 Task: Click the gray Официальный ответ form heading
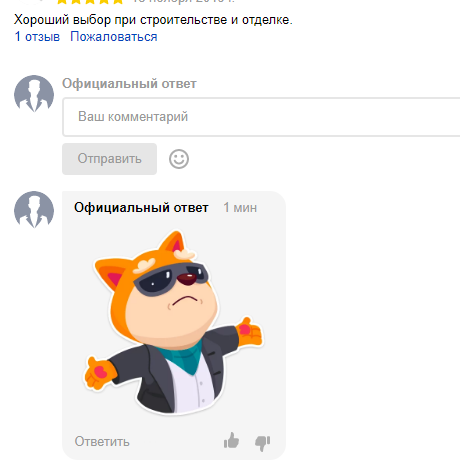[129, 84]
